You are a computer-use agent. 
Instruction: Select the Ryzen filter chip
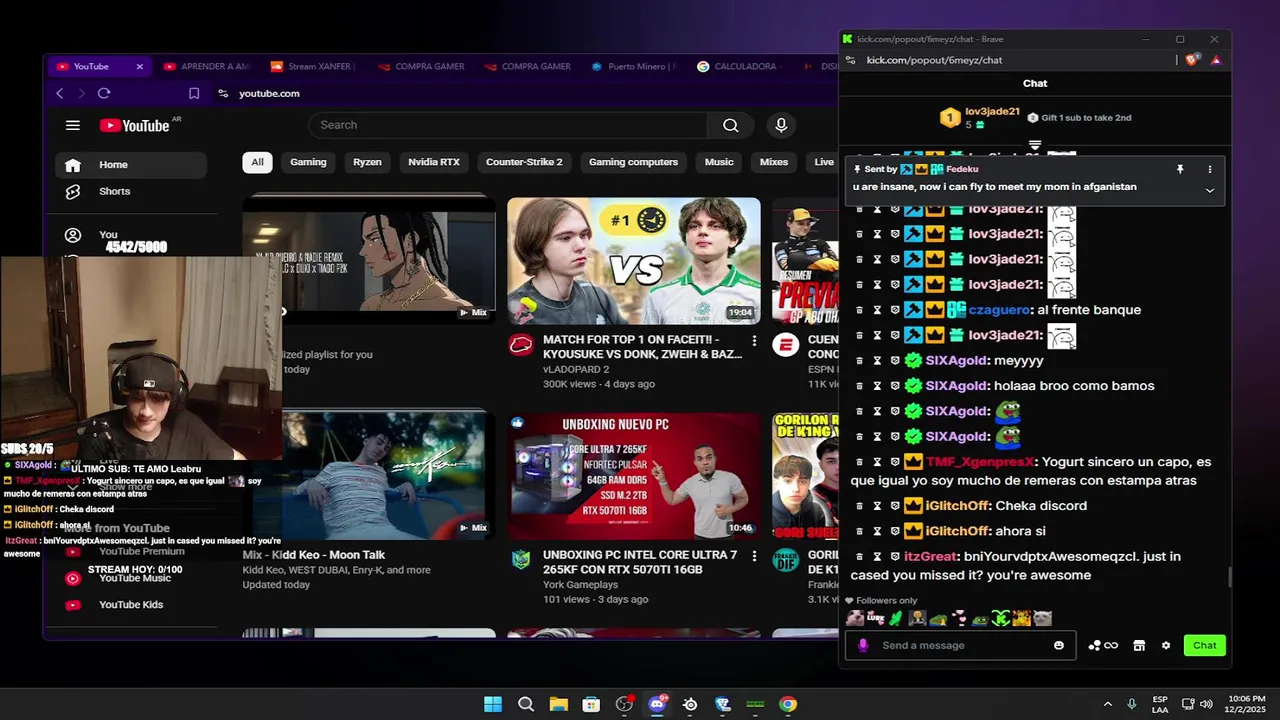tap(367, 162)
